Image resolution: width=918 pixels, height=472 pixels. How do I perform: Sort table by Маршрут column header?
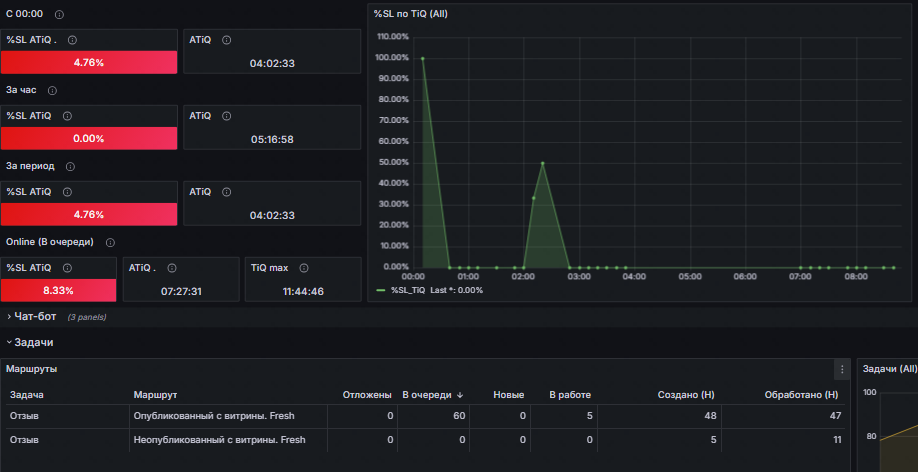(155, 395)
